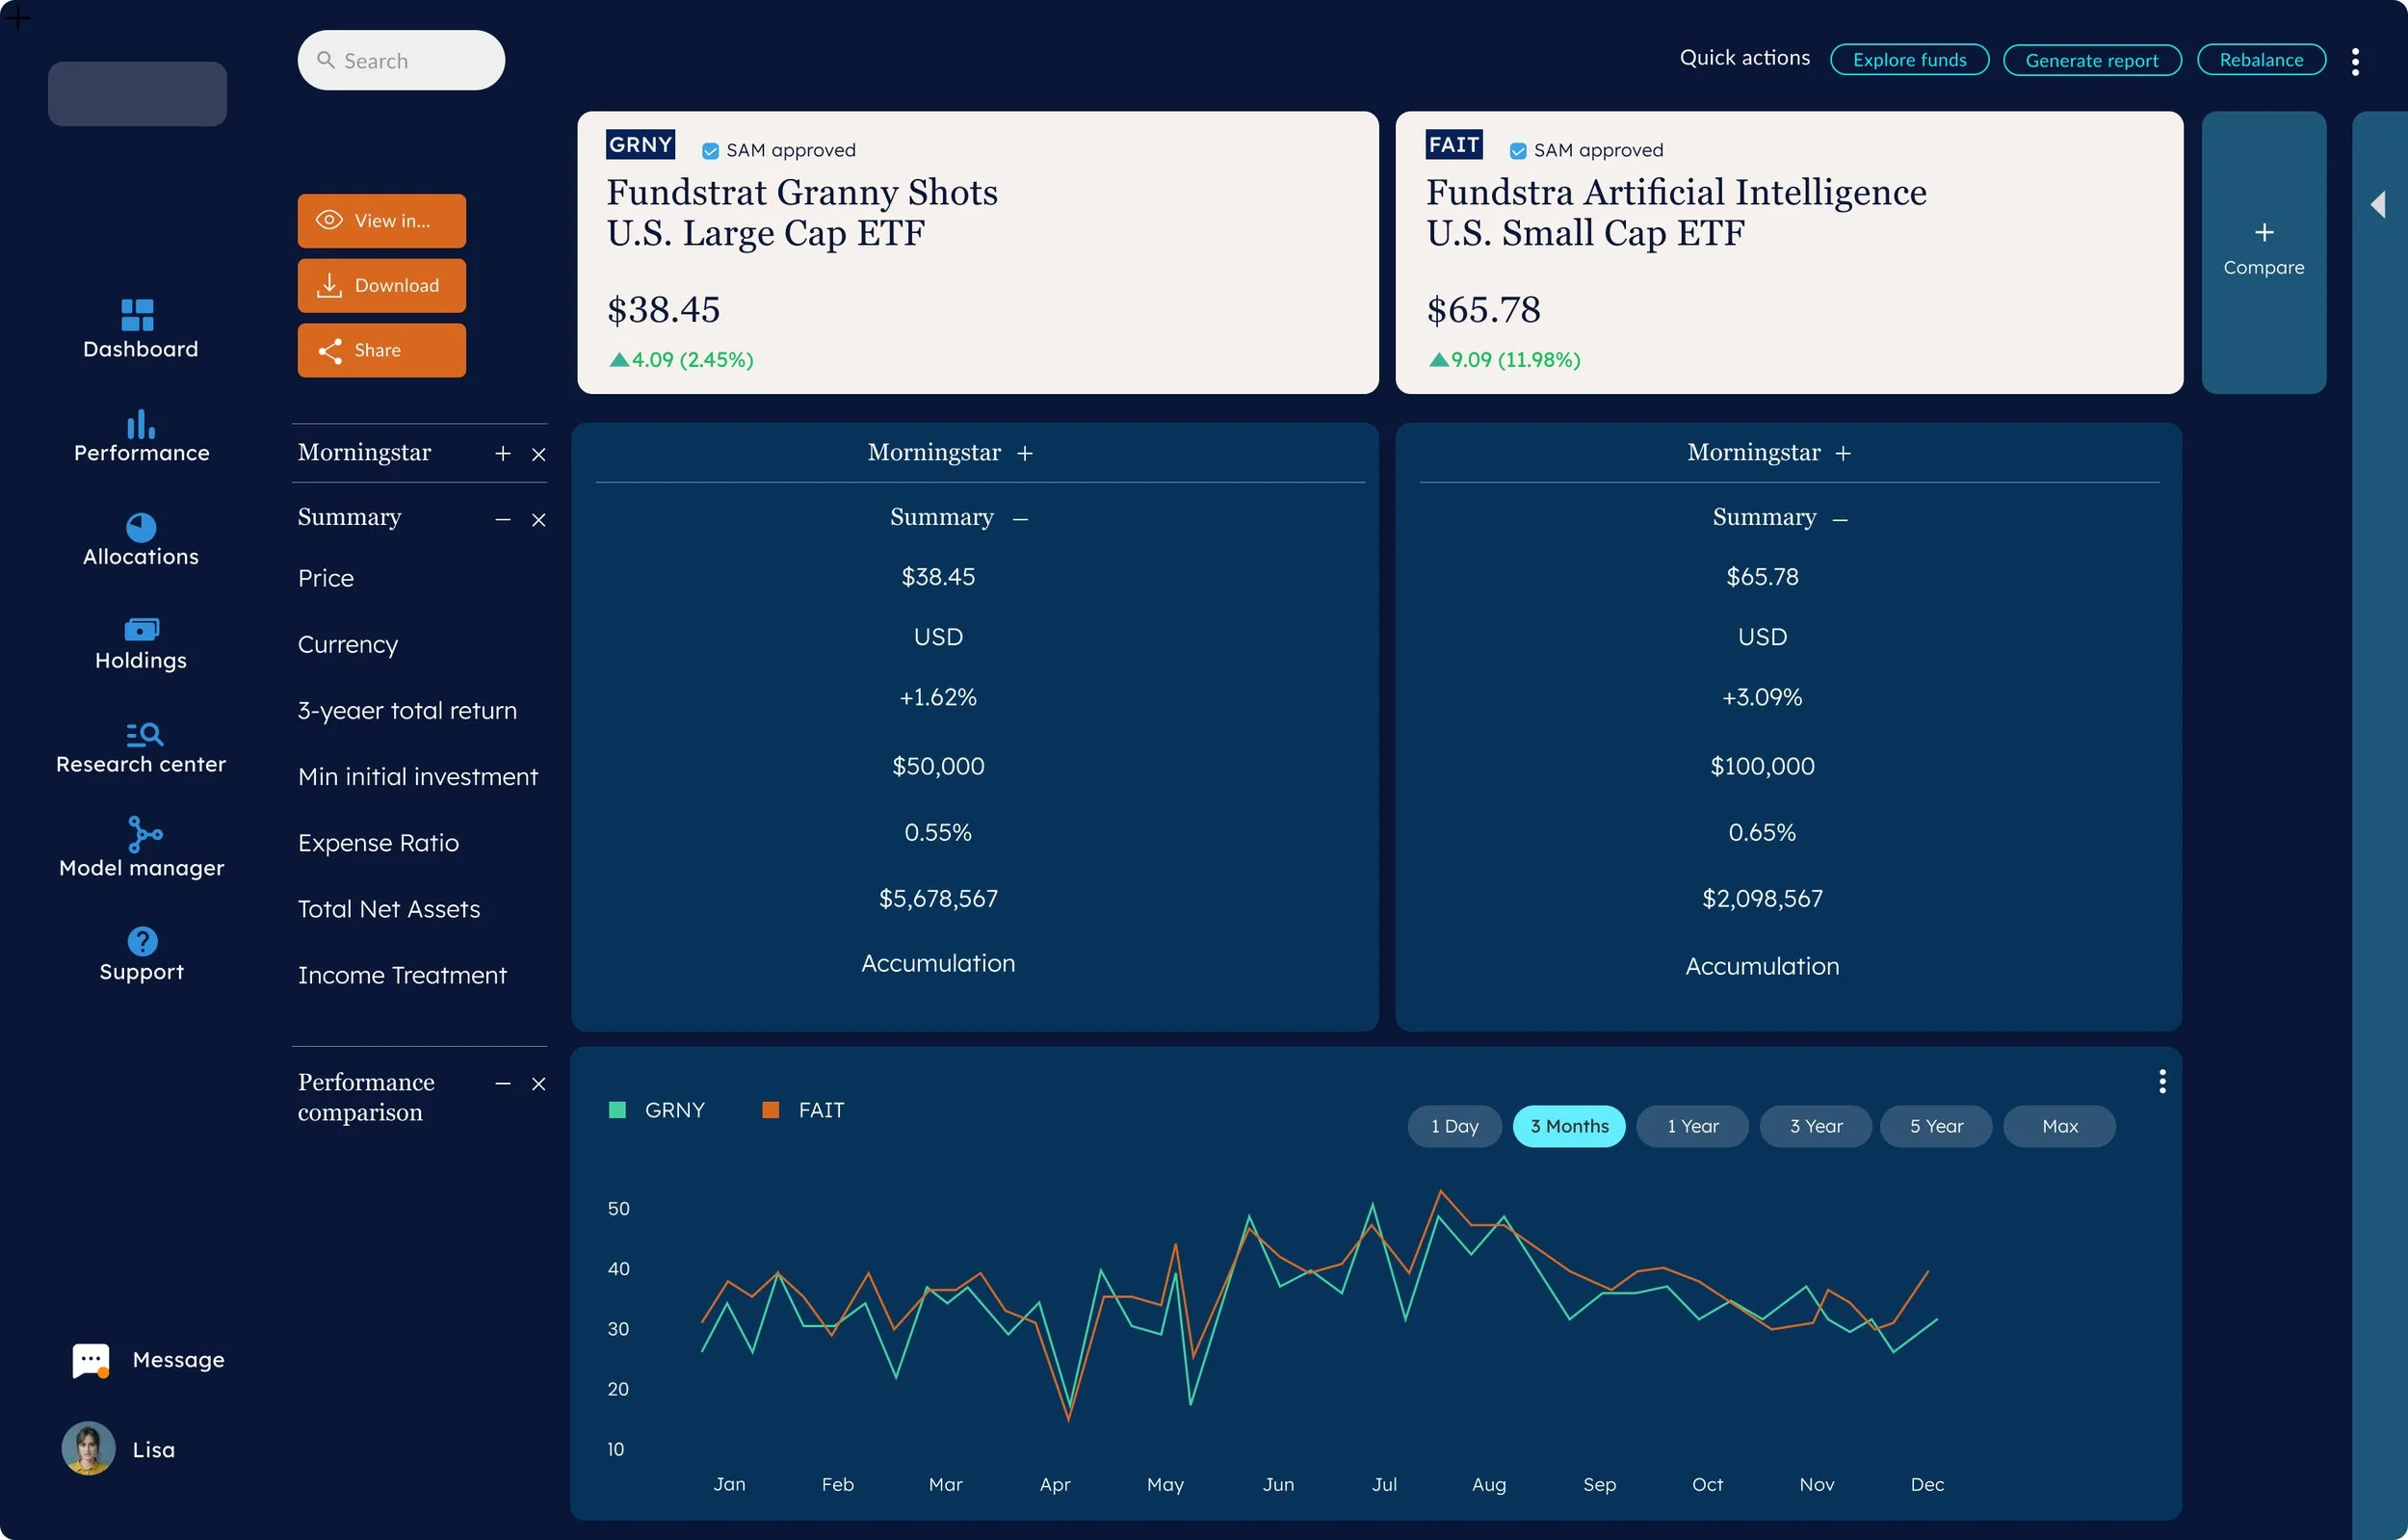The height and width of the screenshot is (1540, 2408).
Task: Collapse the Summary section in left panel
Action: [x=502, y=520]
